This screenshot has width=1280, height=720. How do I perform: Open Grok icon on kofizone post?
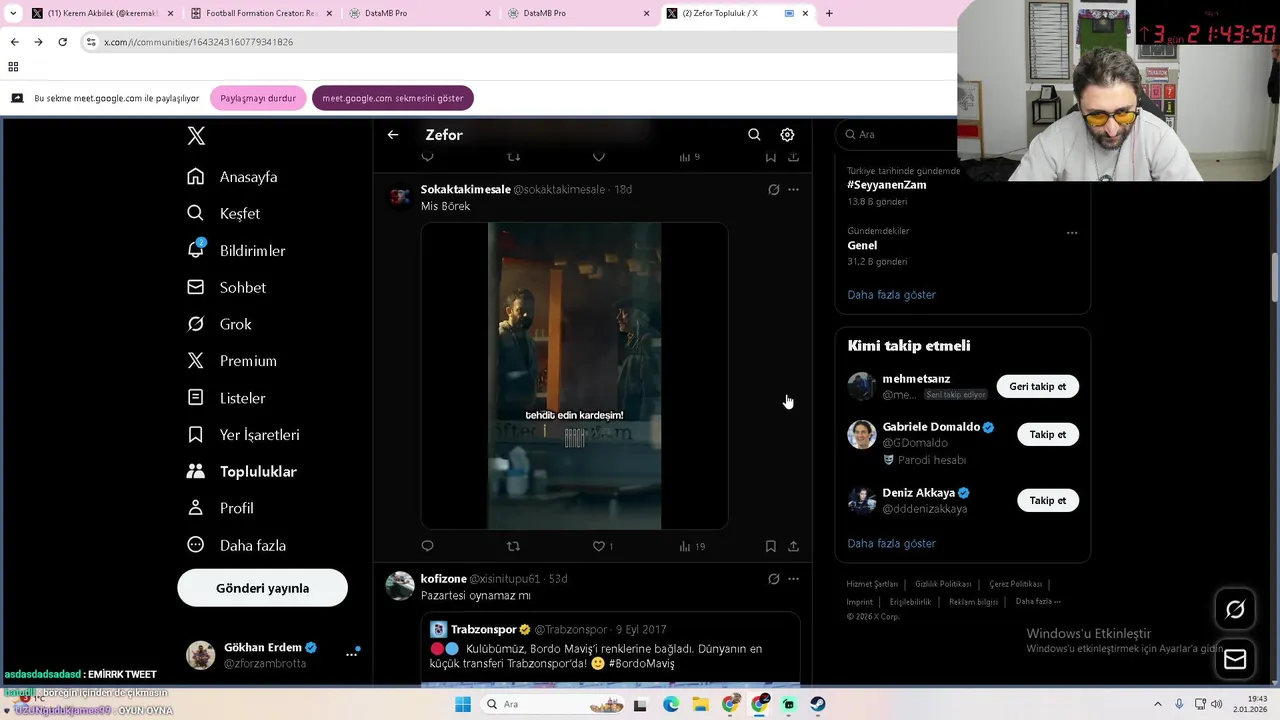pyautogui.click(x=773, y=579)
